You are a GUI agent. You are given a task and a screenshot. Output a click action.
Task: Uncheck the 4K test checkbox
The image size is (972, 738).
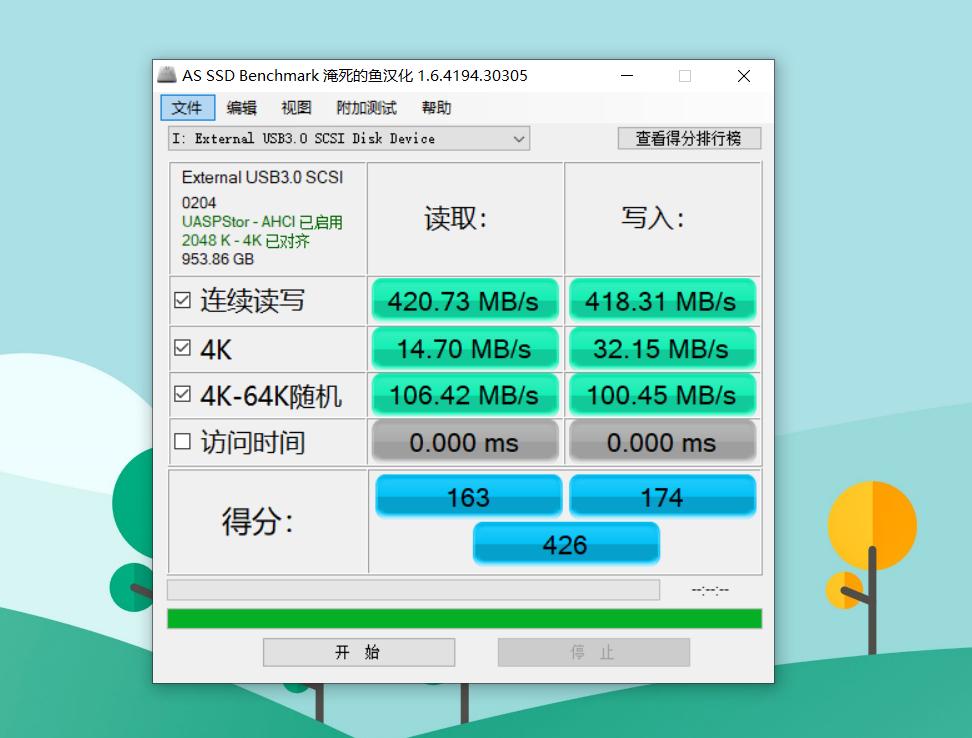click(x=184, y=348)
